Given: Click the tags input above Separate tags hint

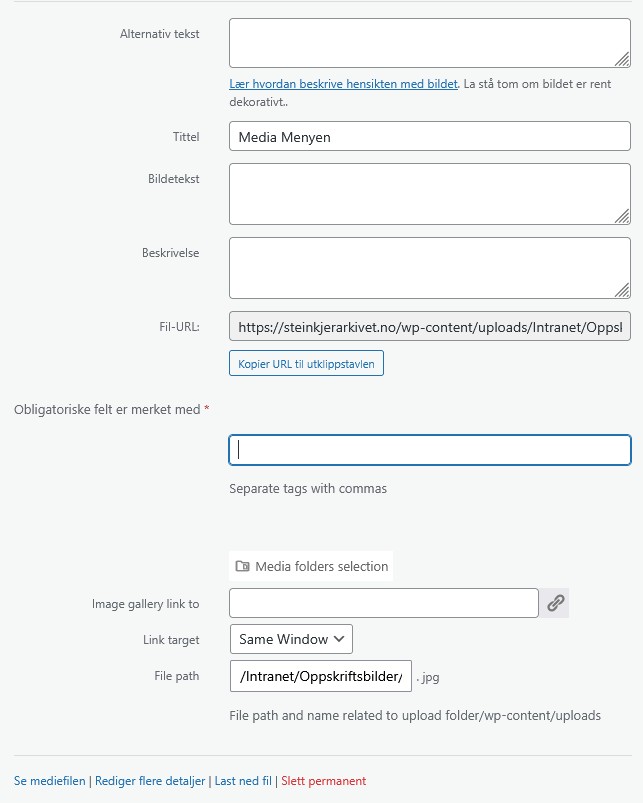Looking at the screenshot, I should tap(430, 450).
